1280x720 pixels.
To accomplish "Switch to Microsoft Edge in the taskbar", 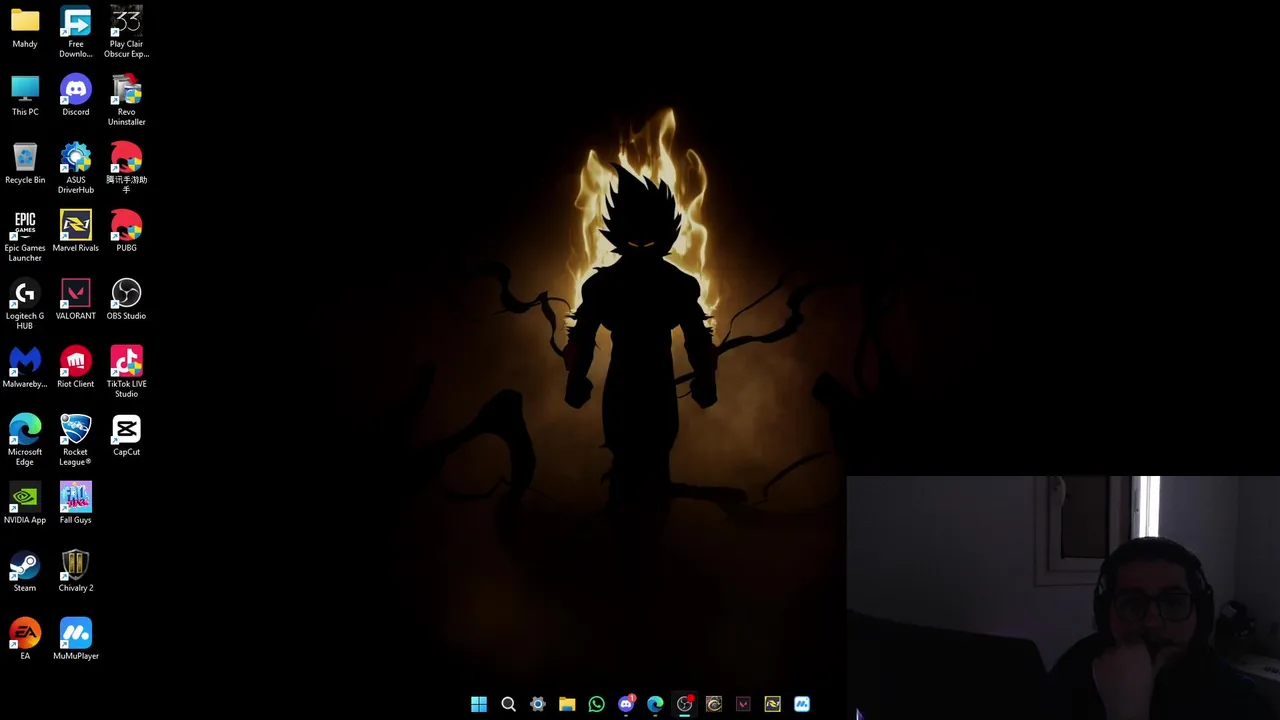I will pos(655,704).
